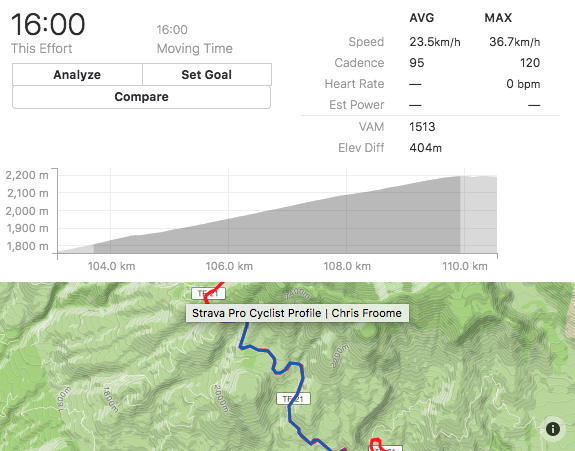575x451 pixels.
Task: Click the middle TF-21 road label
Action: (x=293, y=399)
